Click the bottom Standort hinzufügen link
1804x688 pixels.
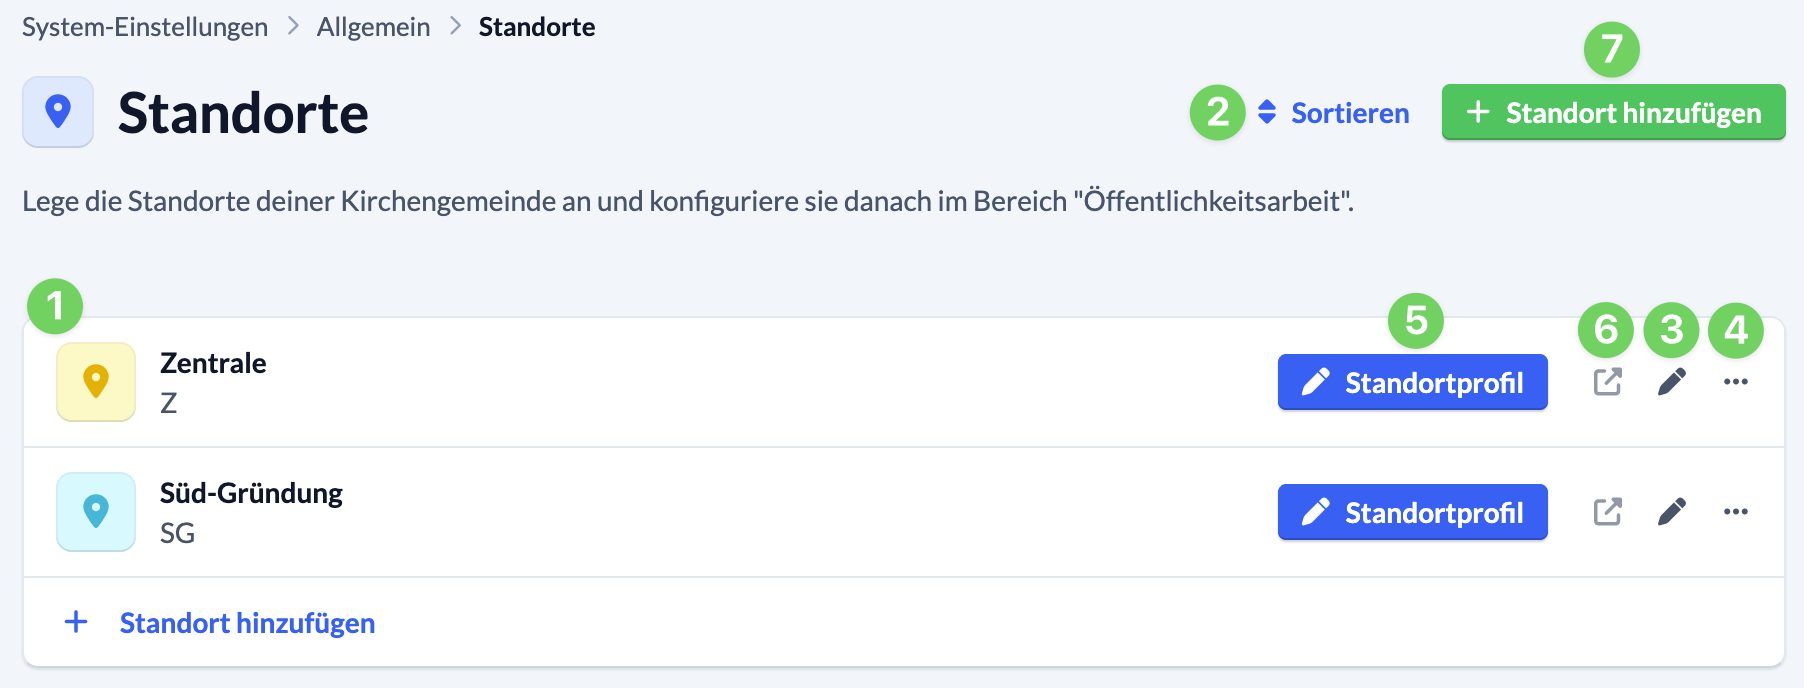tap(246, 621)
